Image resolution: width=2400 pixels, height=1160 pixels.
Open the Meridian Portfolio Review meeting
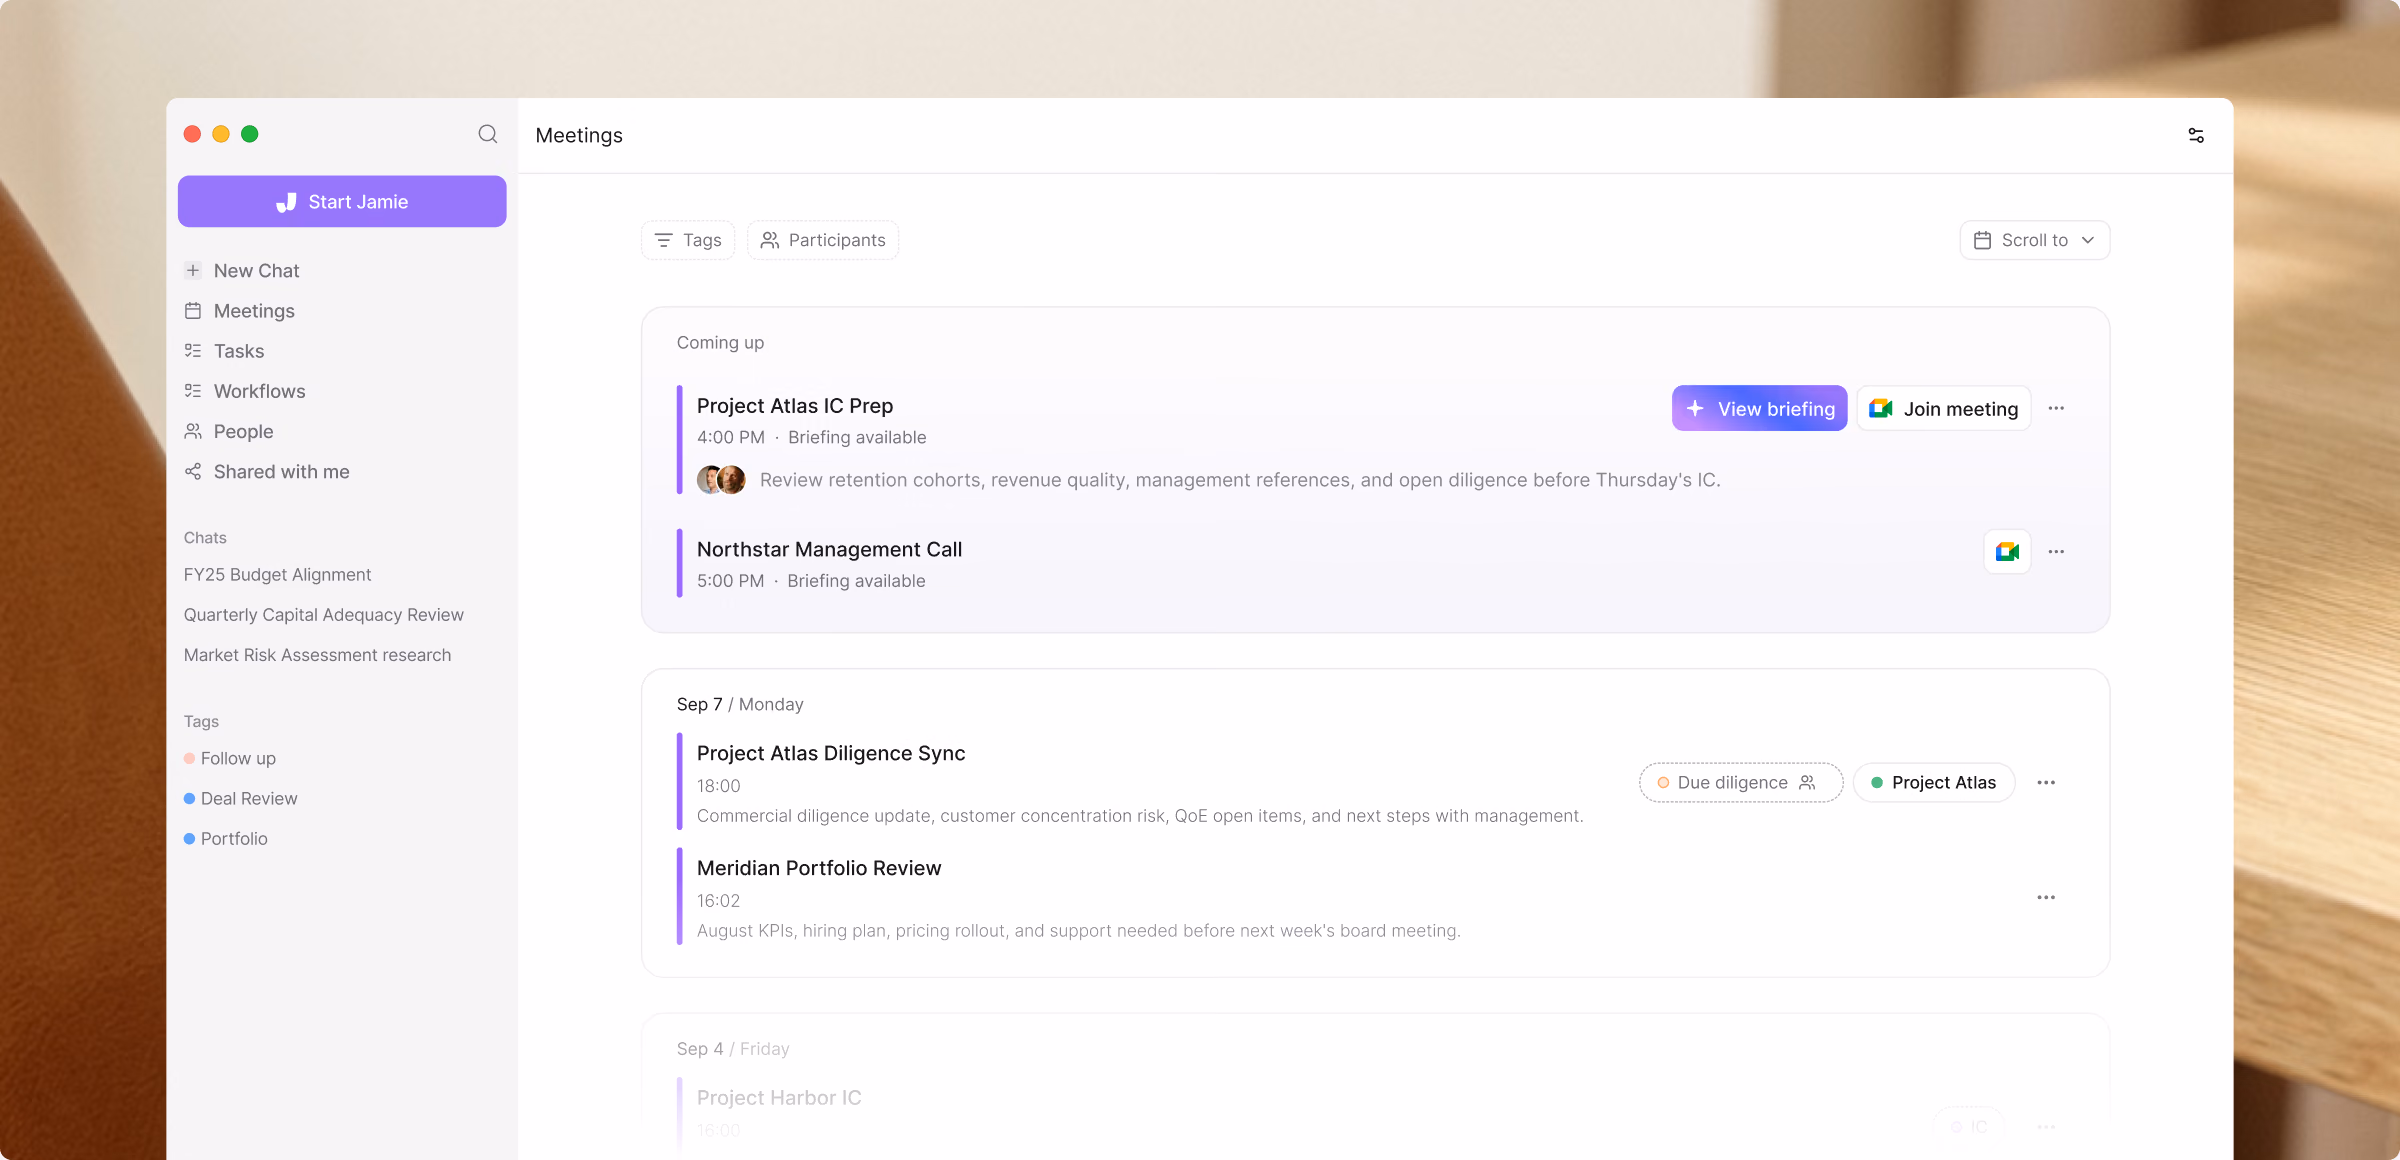pyautogui.click(x=819, y=868)
